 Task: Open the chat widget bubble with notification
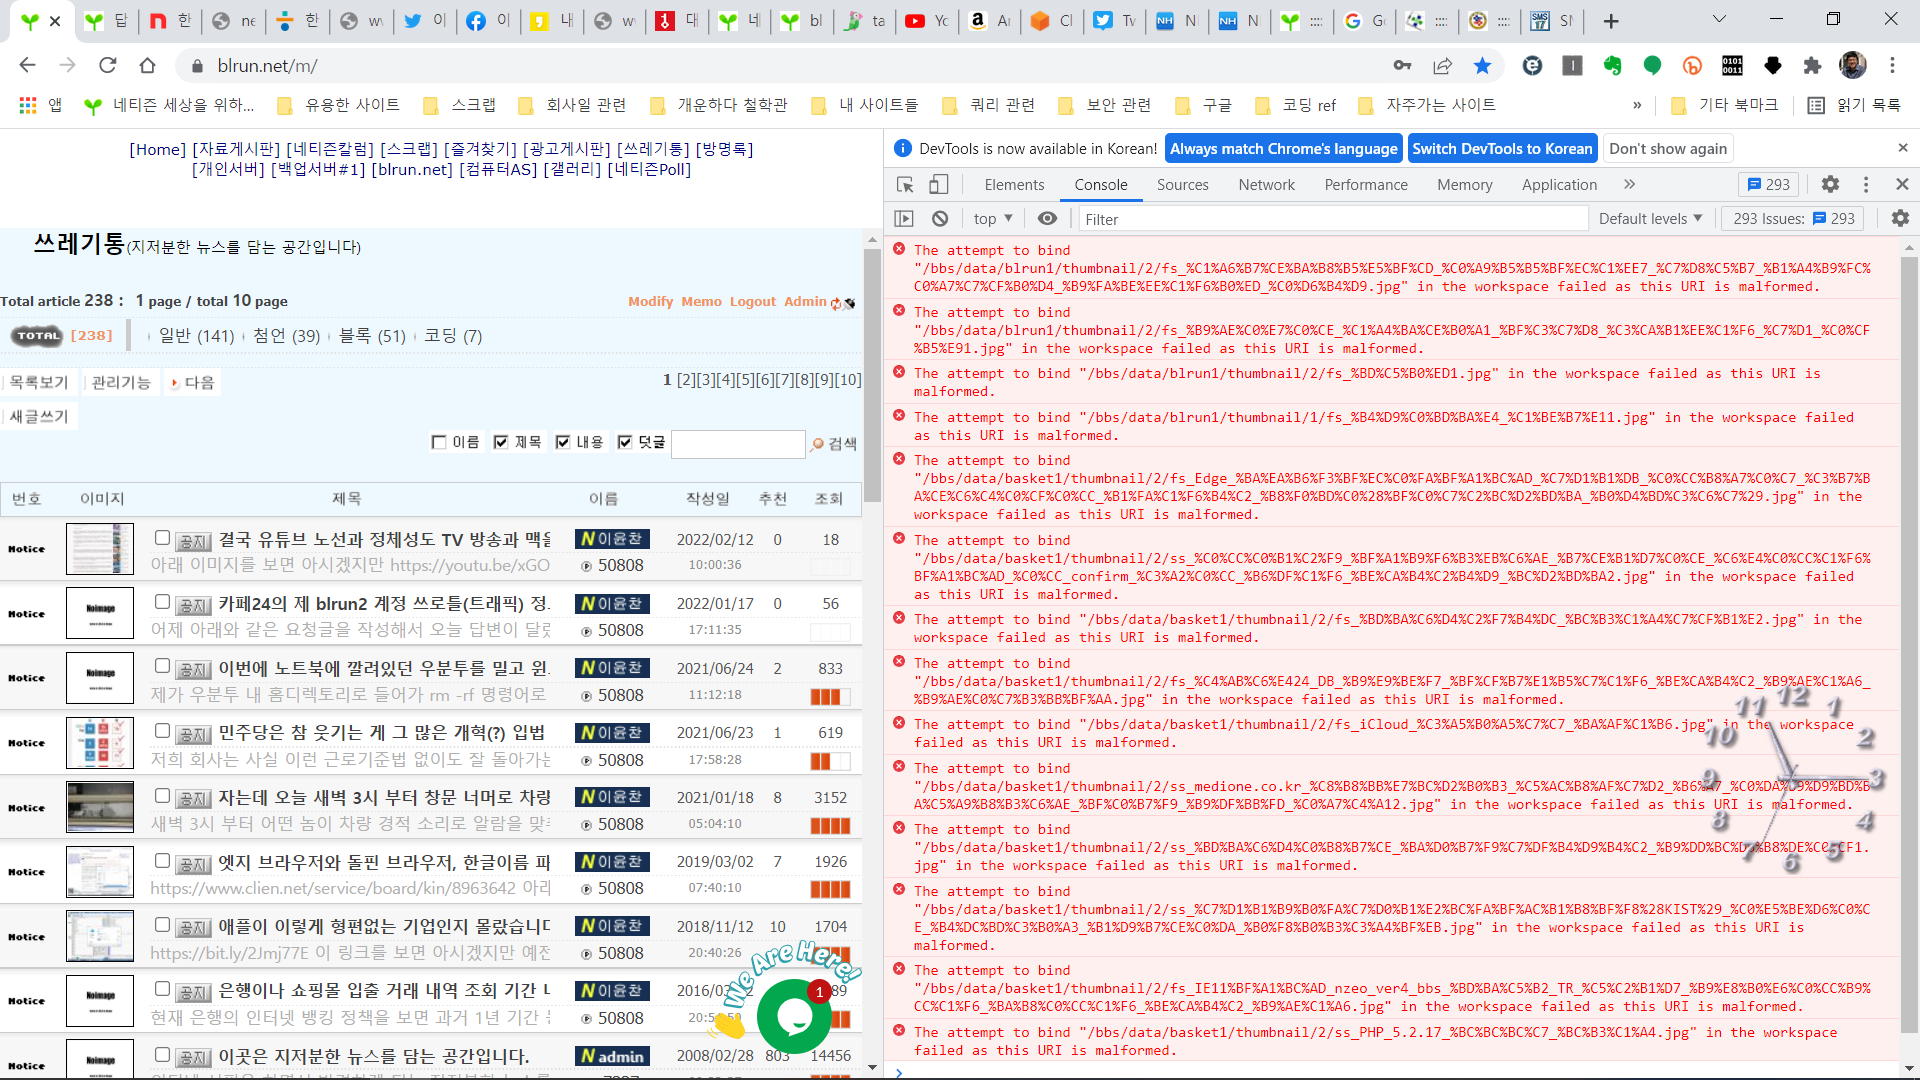[794, 1016]
